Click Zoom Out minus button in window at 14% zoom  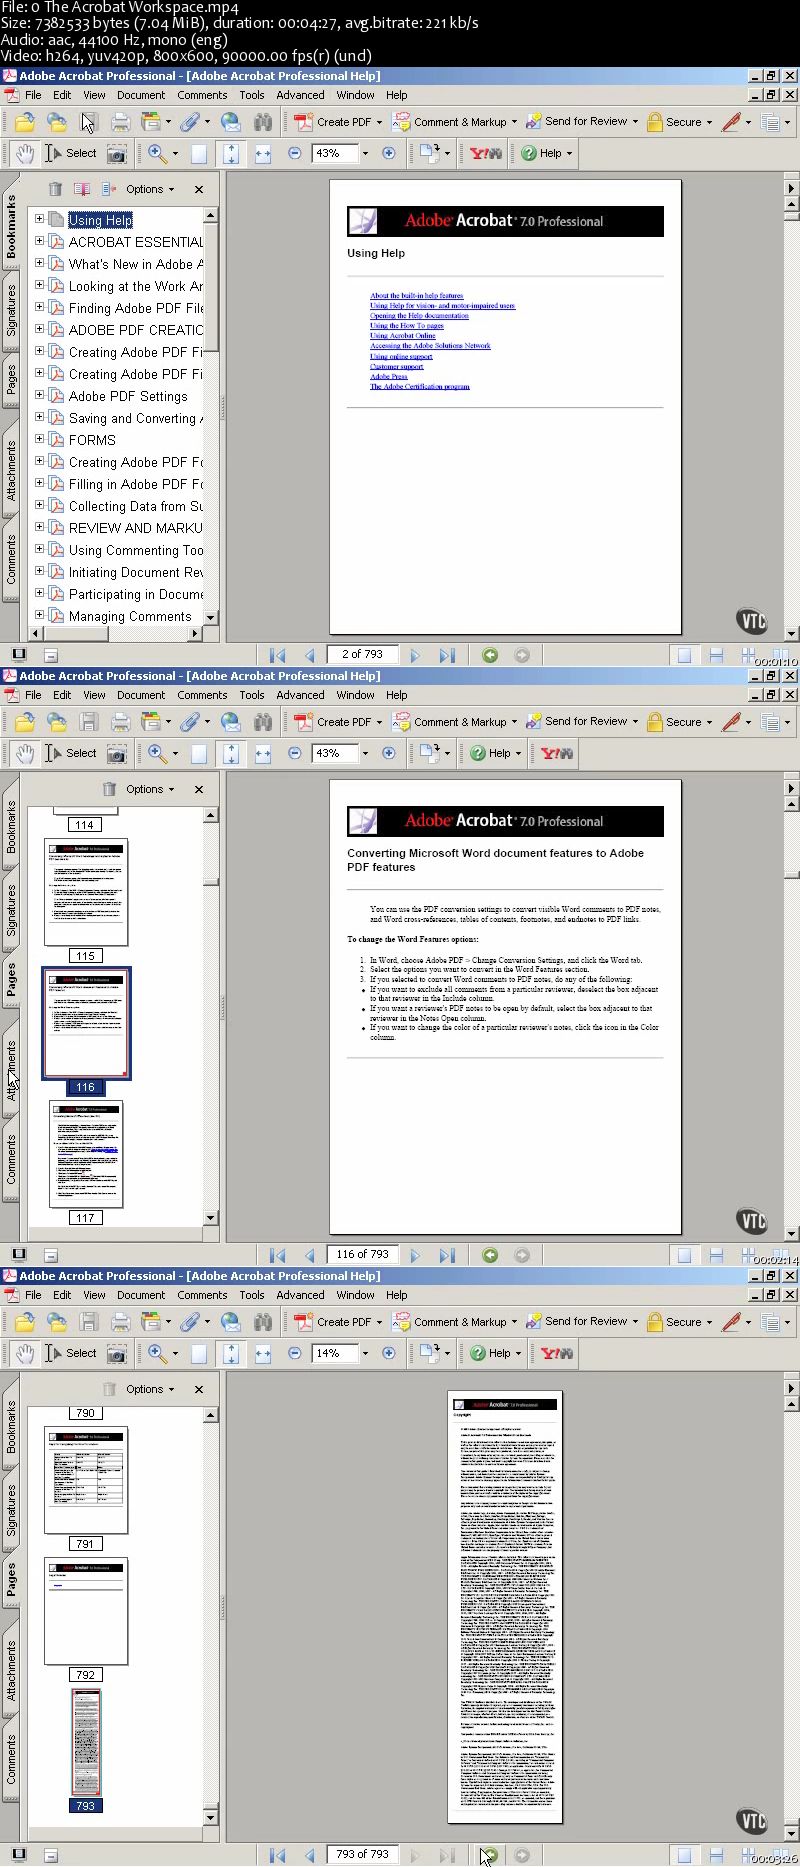pos(294,1353)
